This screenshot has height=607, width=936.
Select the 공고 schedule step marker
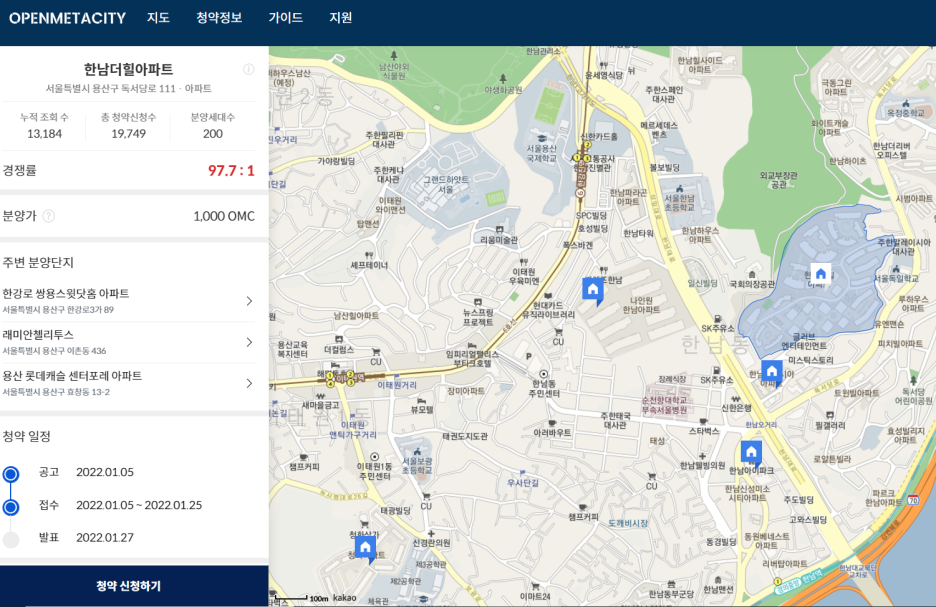pyautogui.click(x=11, y=474)
